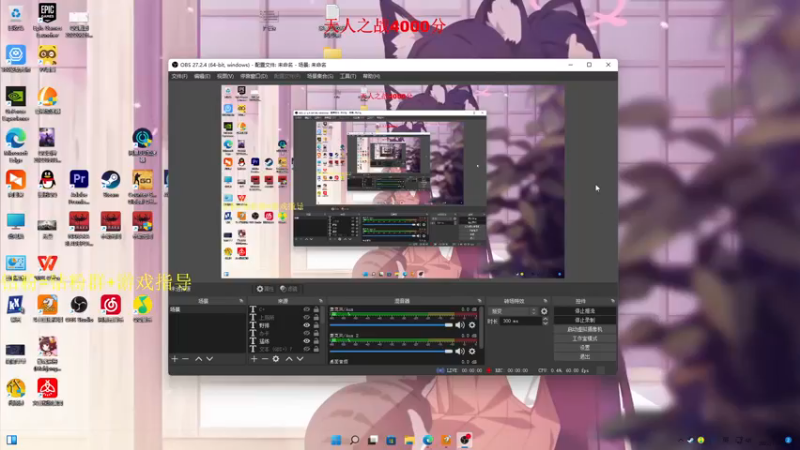Toggle visibility eye of the 文本 (GDI+) source
The width and height of the screenshot is (800, 450).
(x=306, y=349)
